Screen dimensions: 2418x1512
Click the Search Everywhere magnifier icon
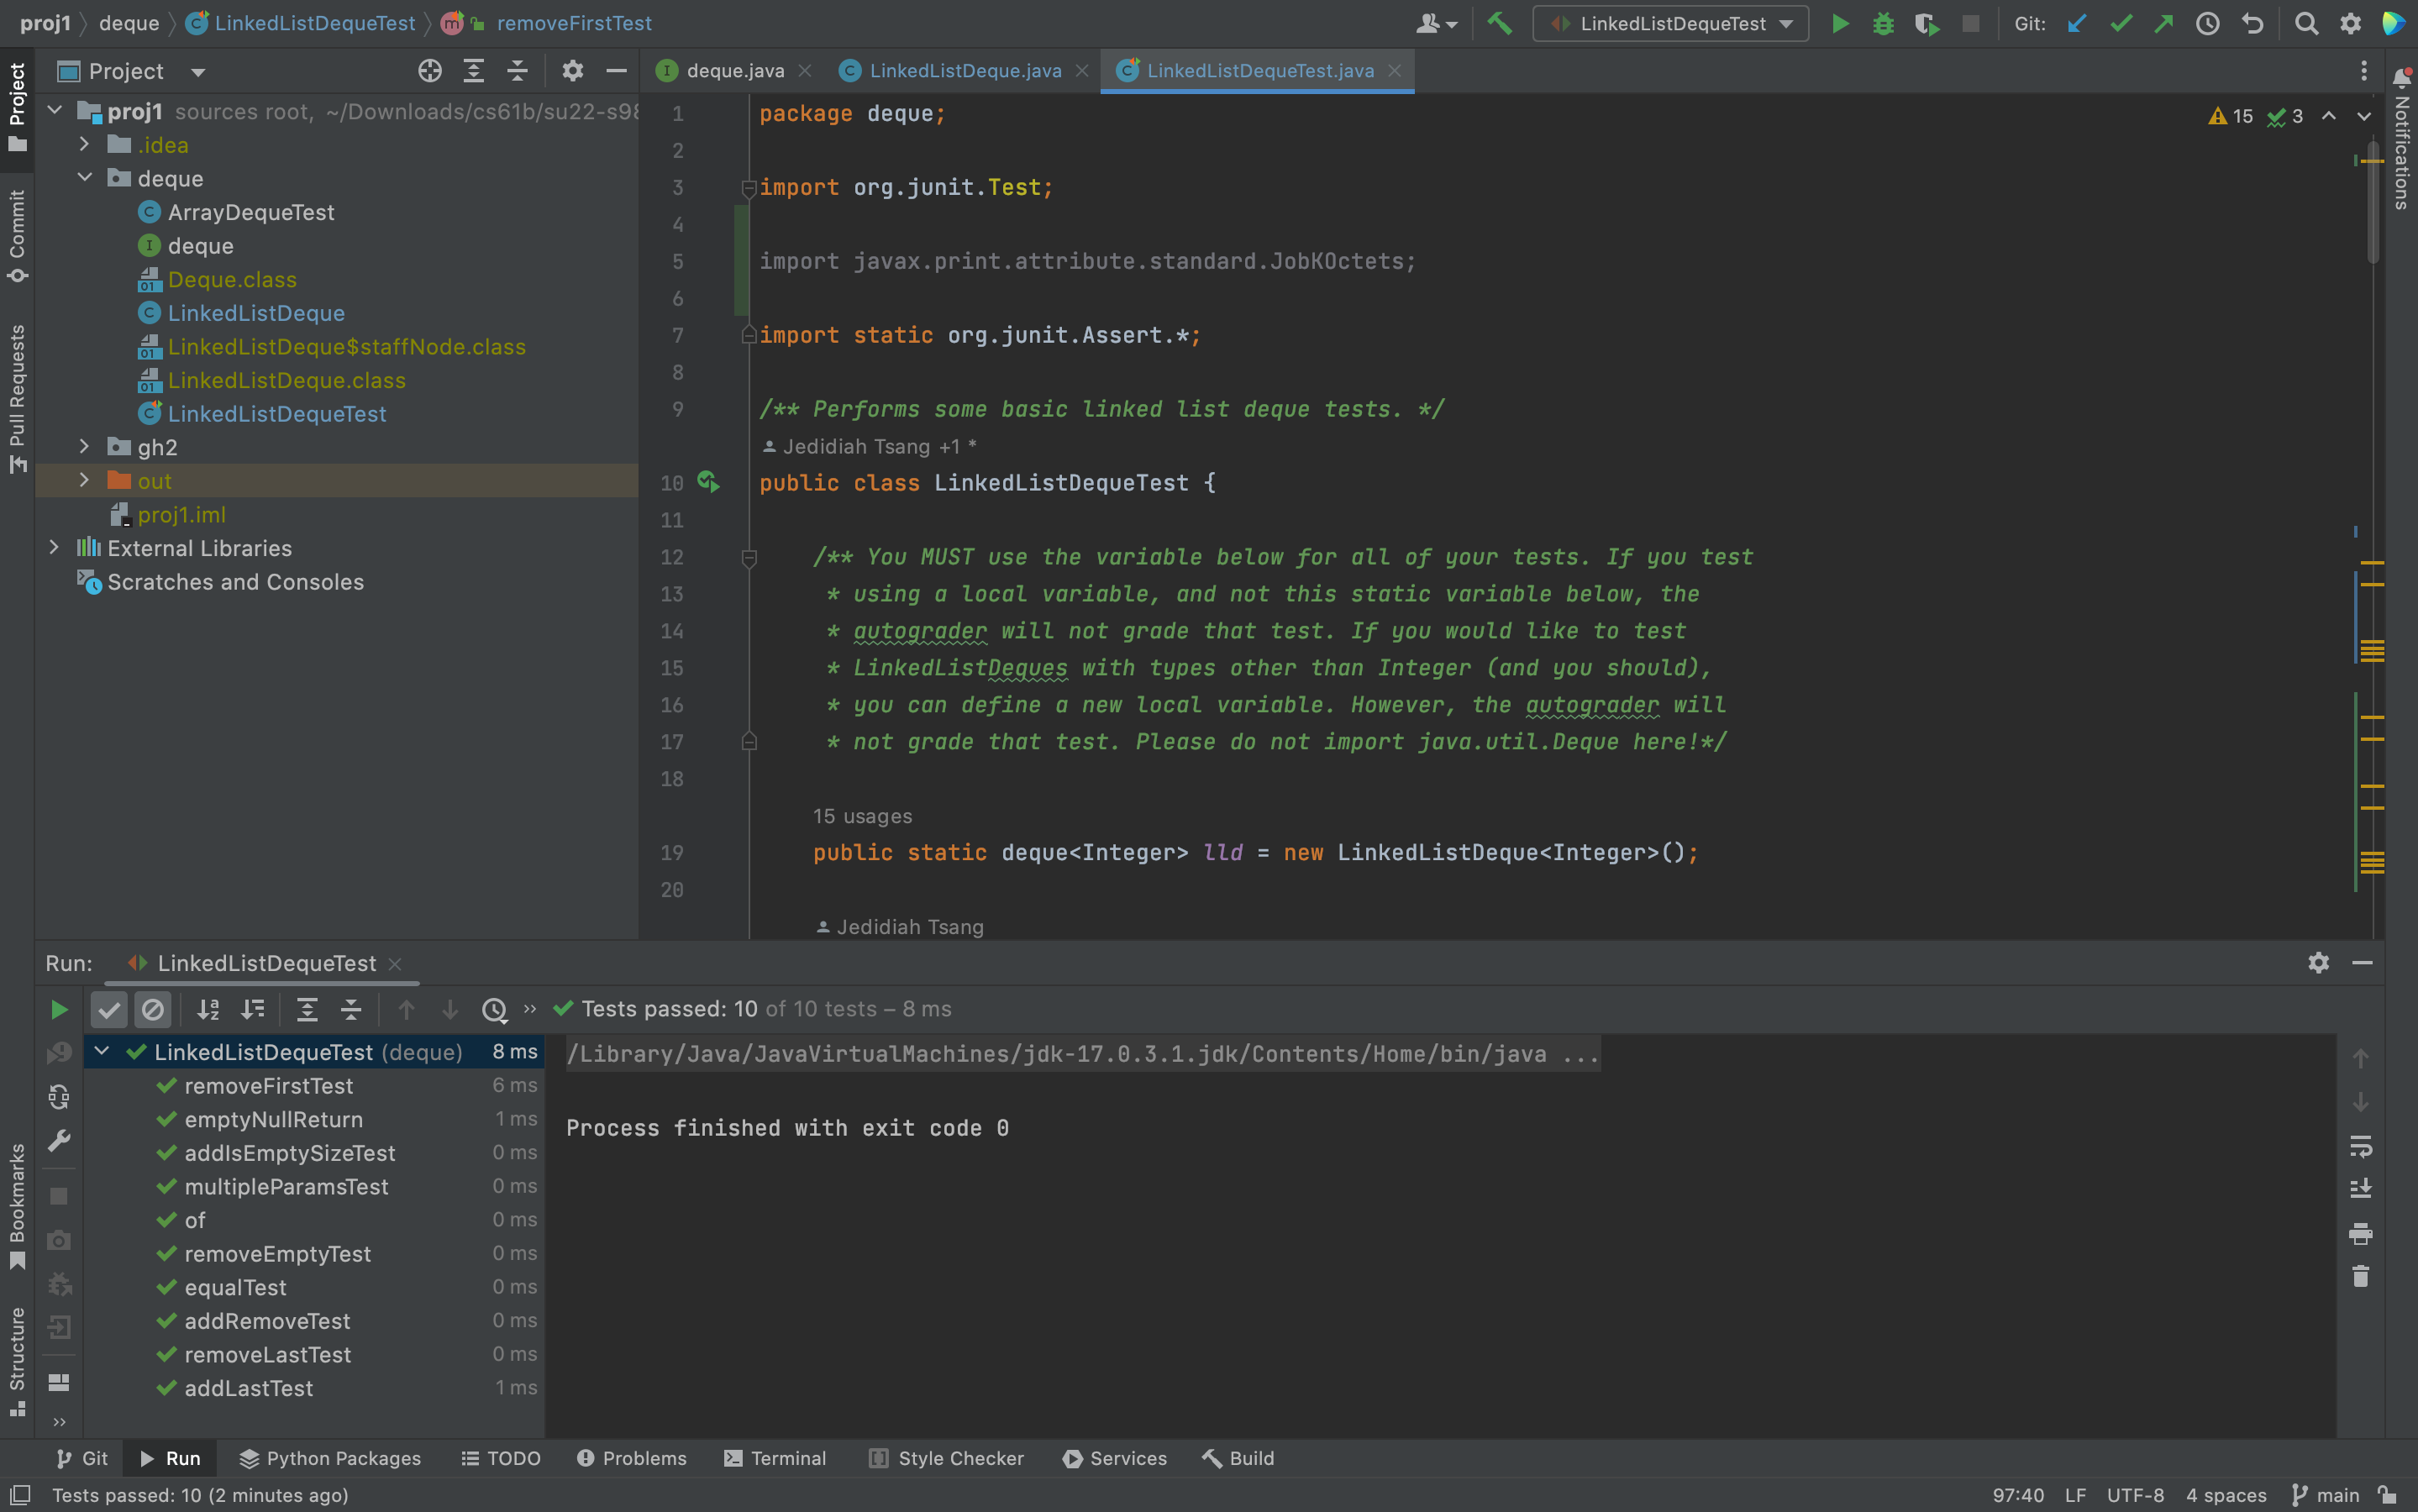tap(2306, 23)
